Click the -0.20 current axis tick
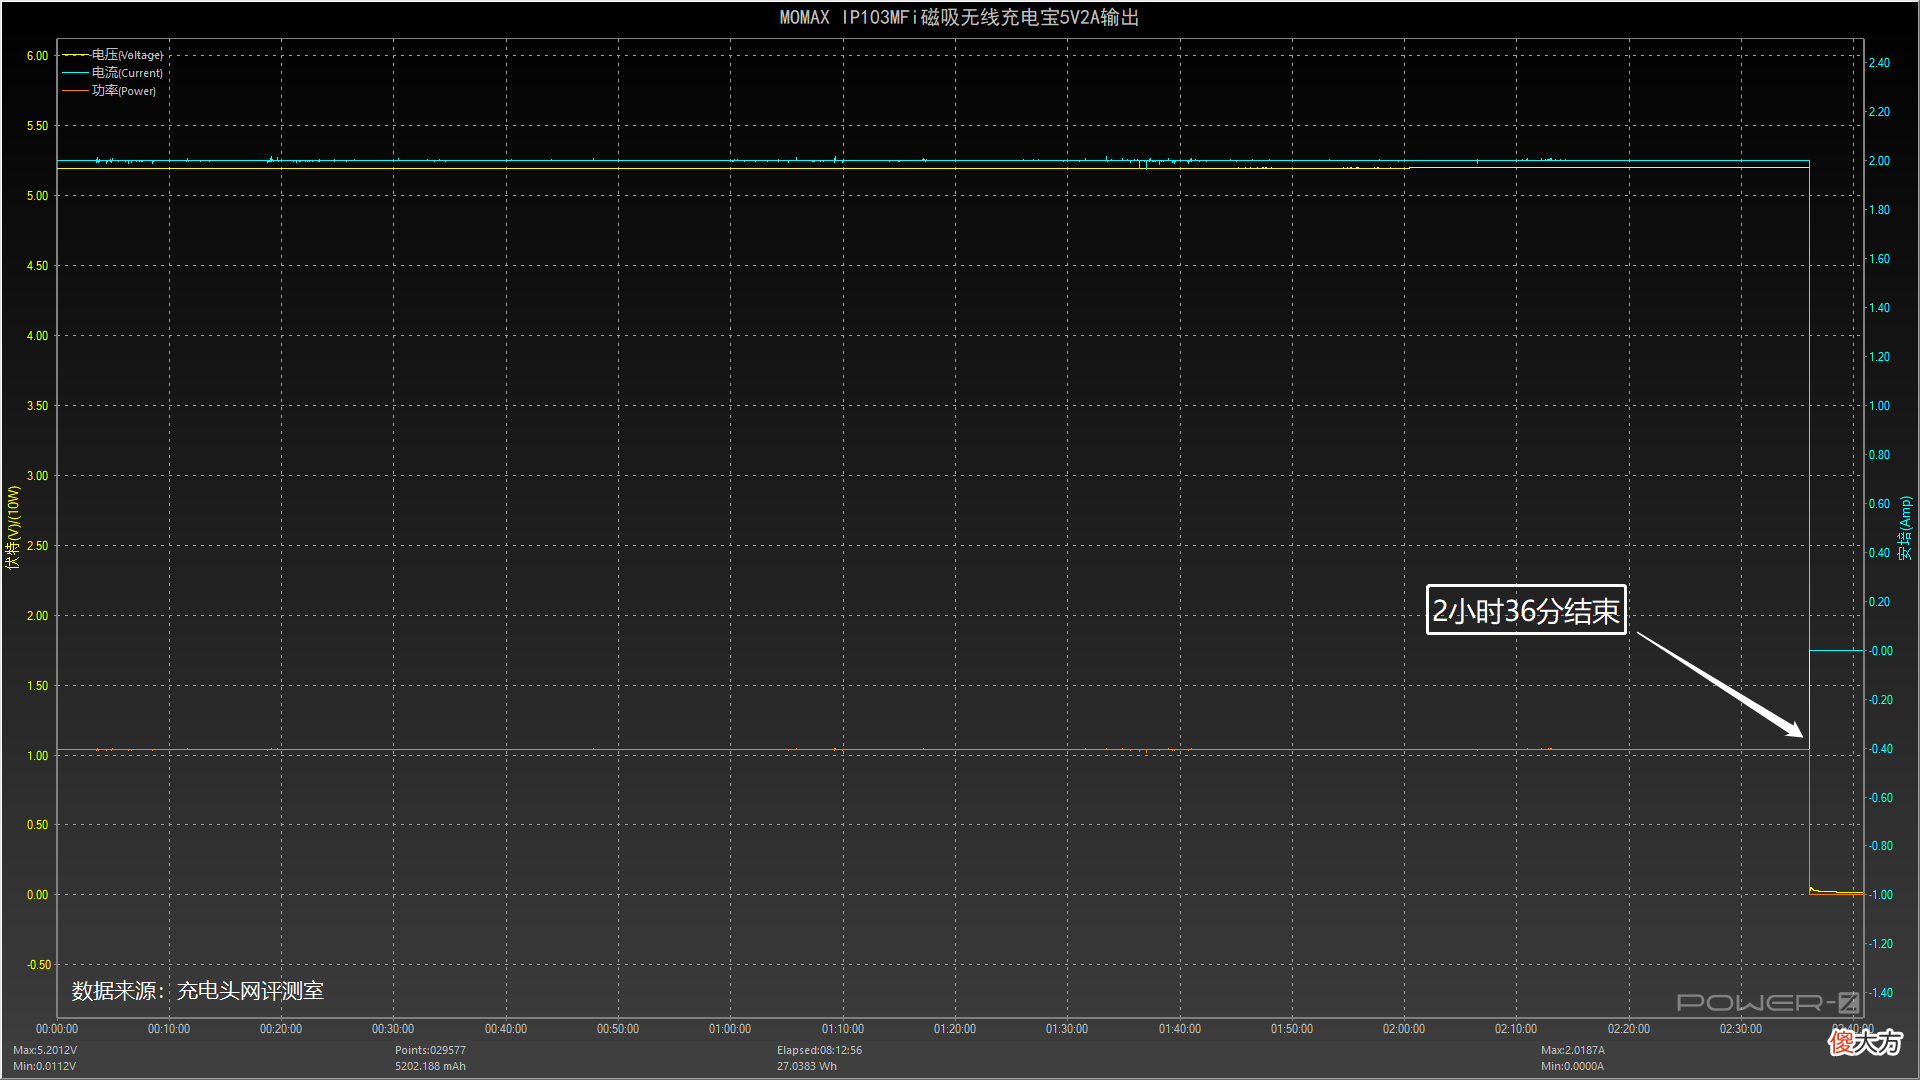 point(1881,700)
